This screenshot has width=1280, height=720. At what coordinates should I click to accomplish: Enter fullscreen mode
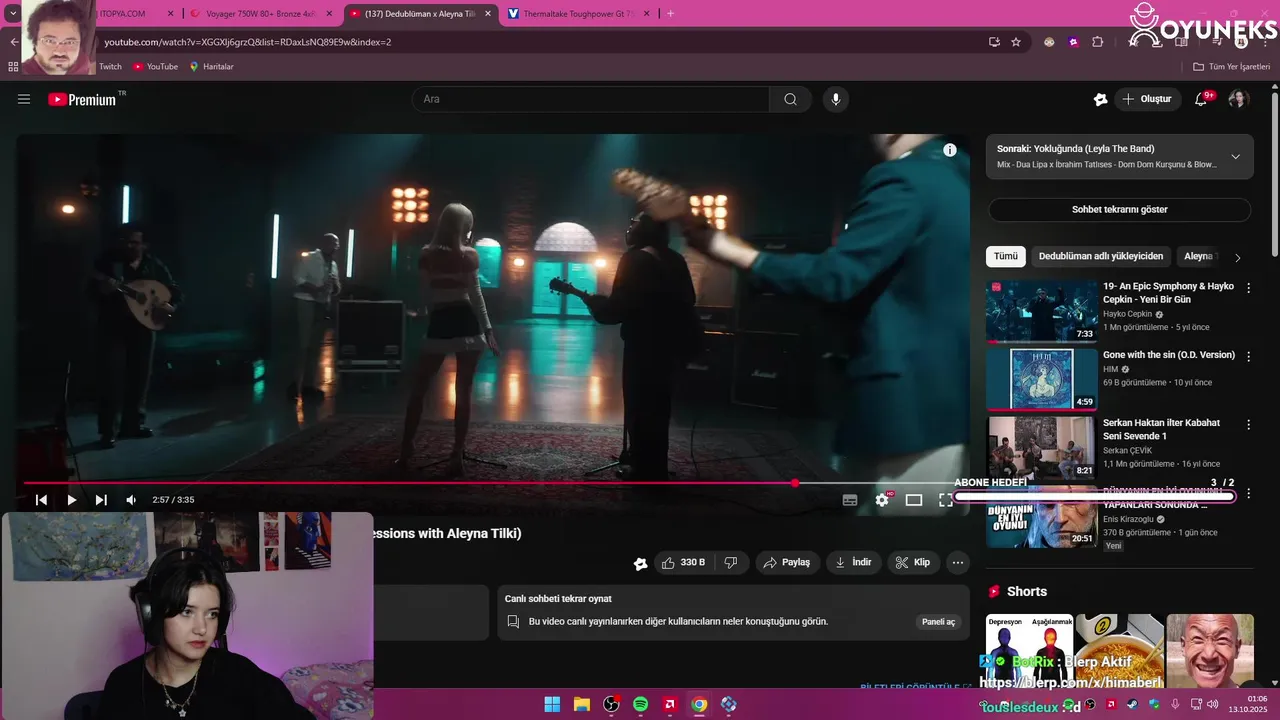(x=945, y=500)
